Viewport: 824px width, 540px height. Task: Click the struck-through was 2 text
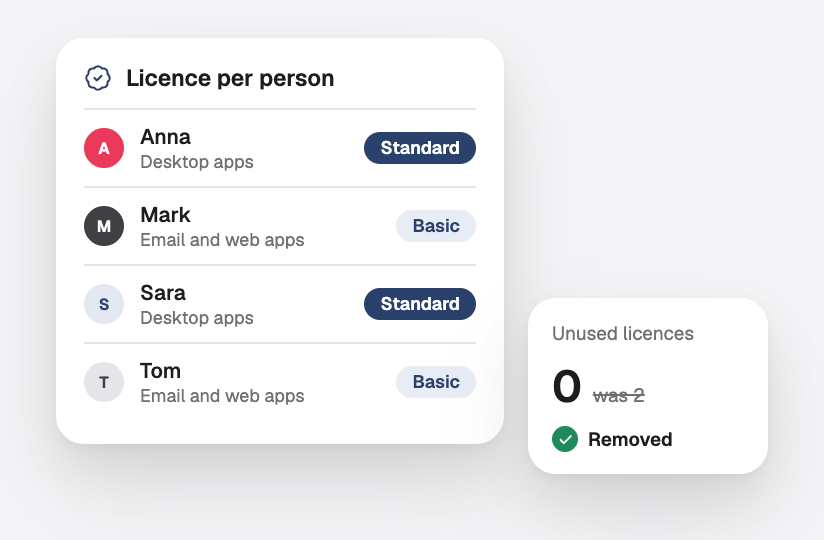(619, 395)
